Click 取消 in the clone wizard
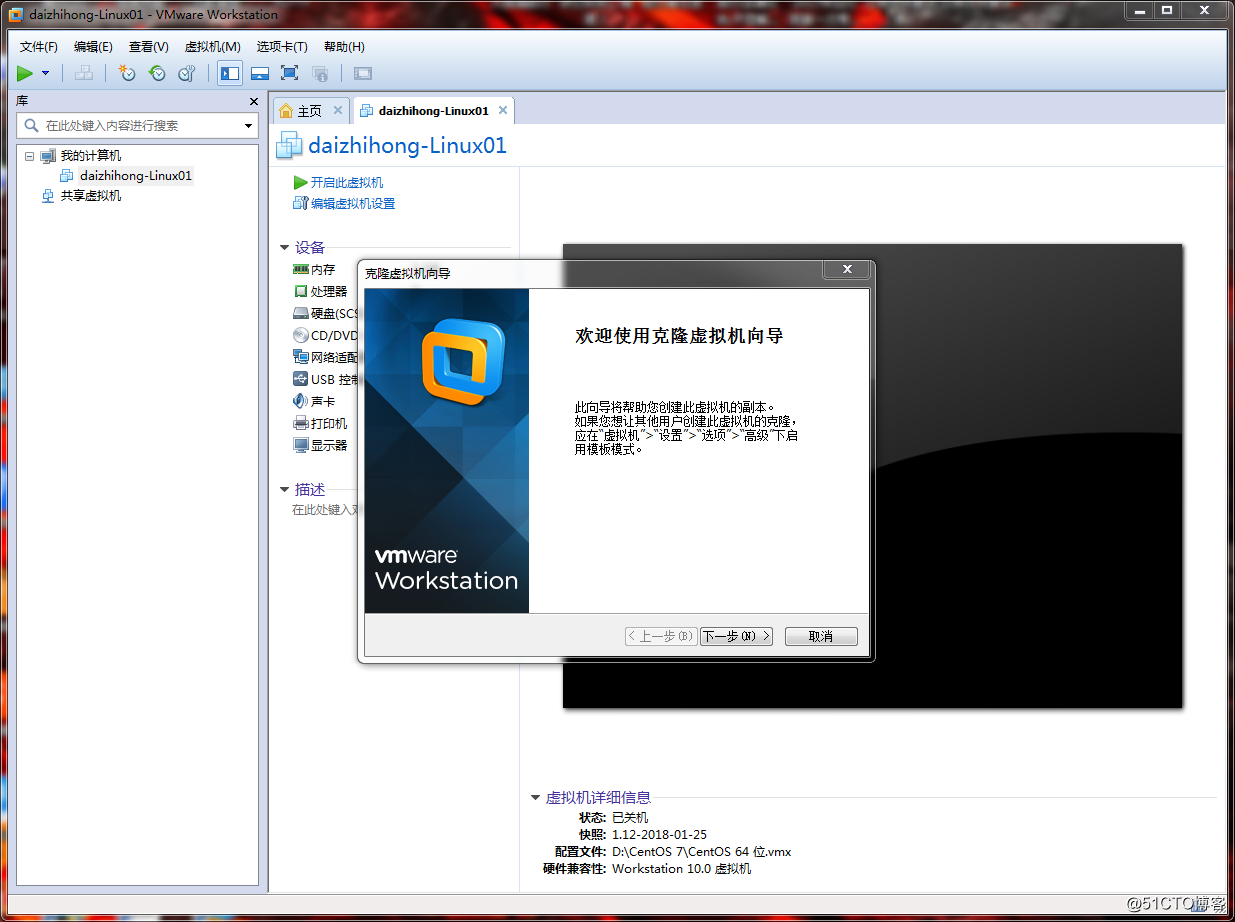The height and width of the screenshot is (922, 1235). pos(821,636)
